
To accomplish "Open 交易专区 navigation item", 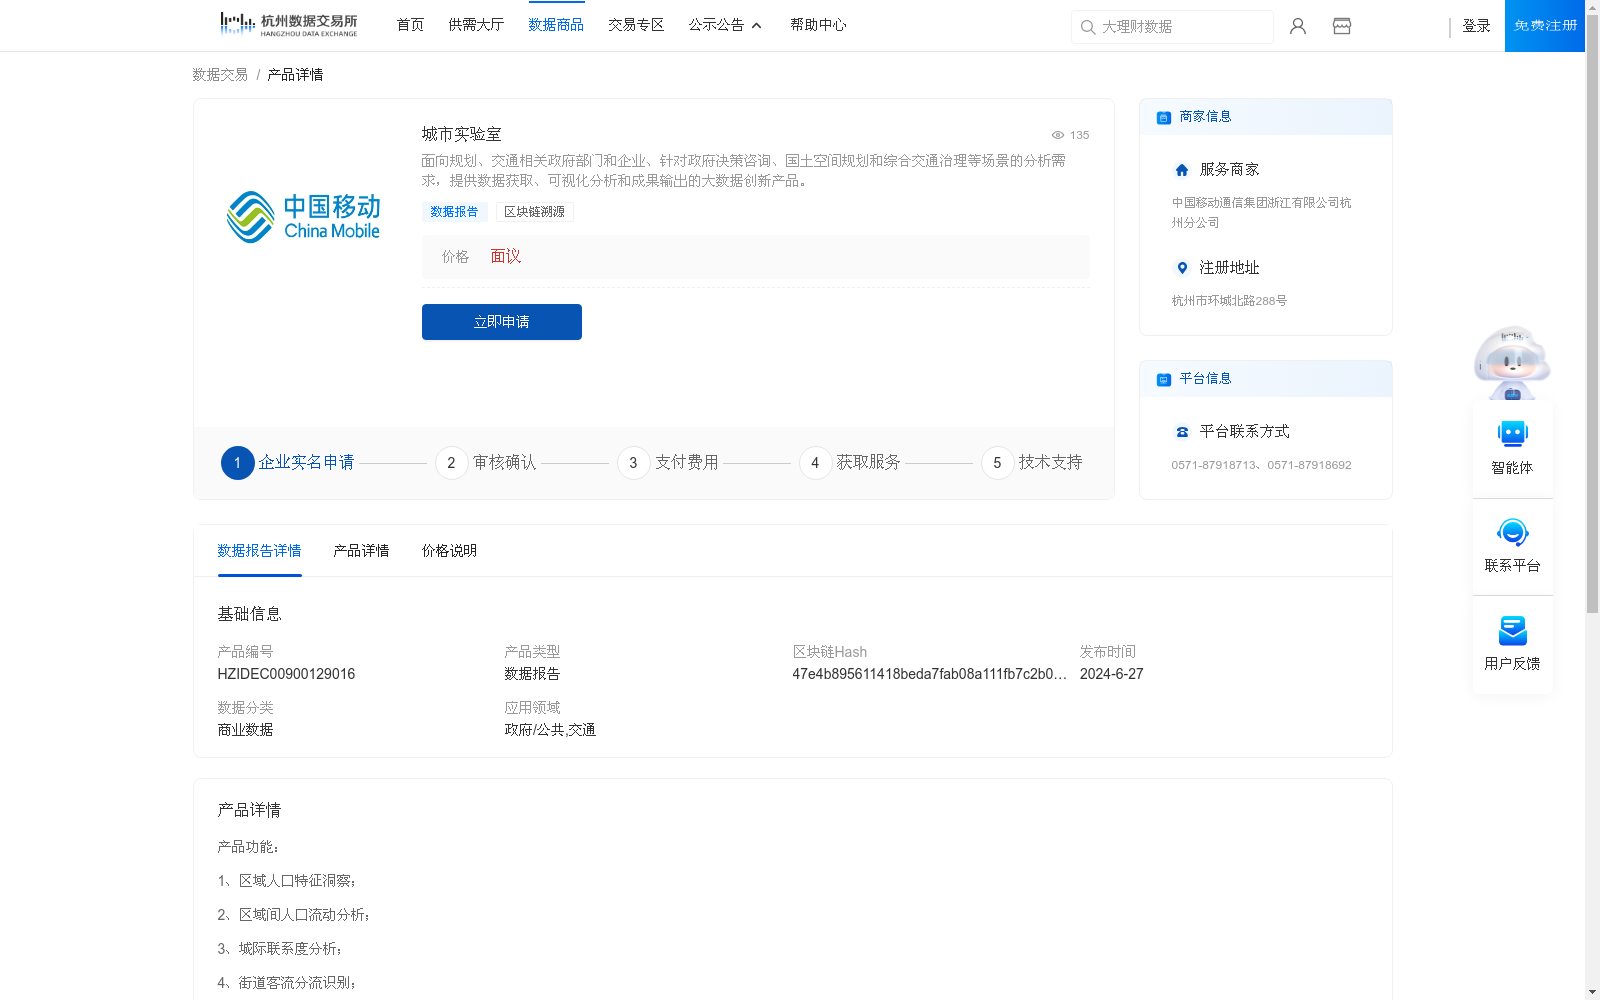I will point(637,25).
